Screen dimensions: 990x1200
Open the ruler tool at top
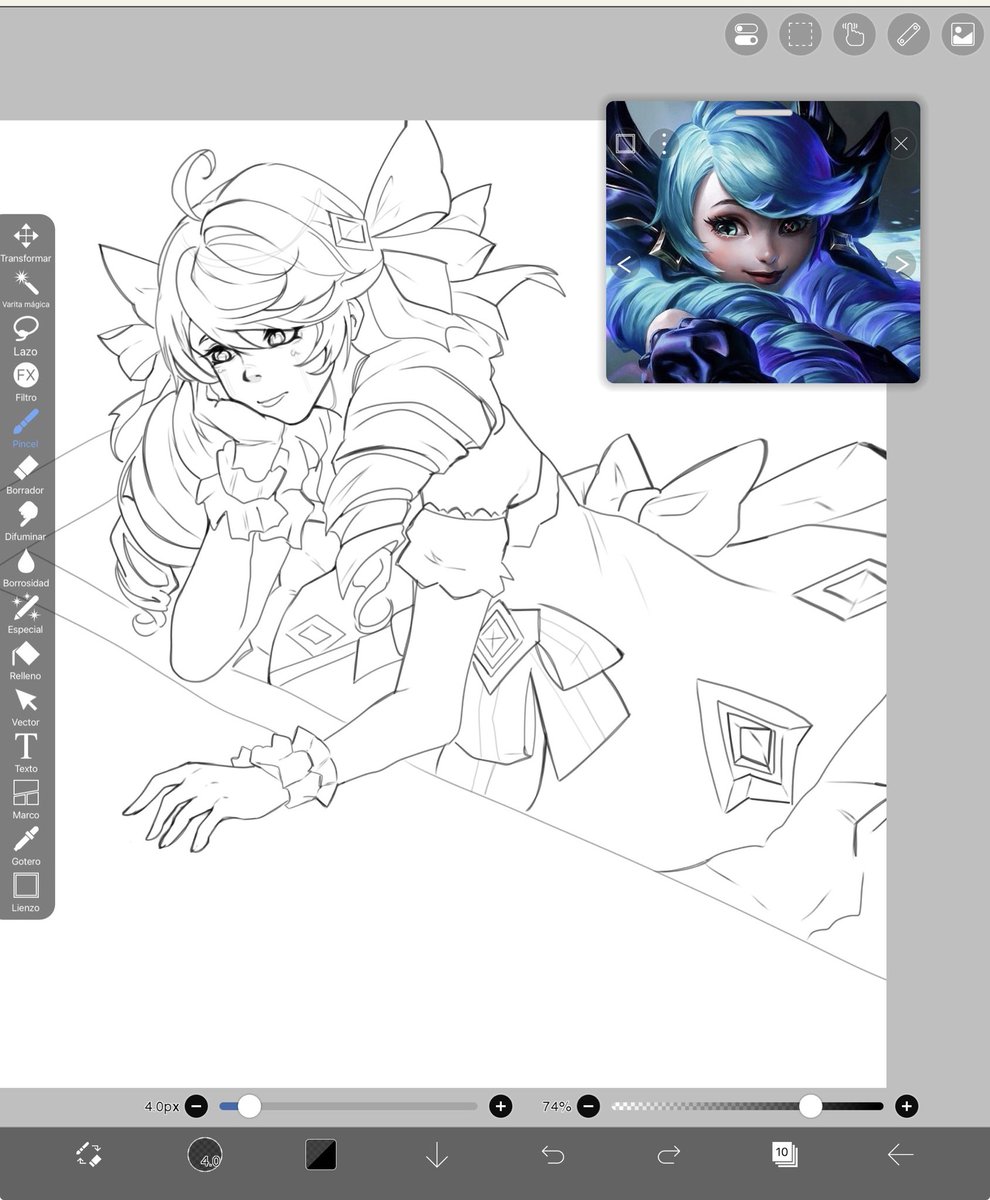click(x=908, y=35)
